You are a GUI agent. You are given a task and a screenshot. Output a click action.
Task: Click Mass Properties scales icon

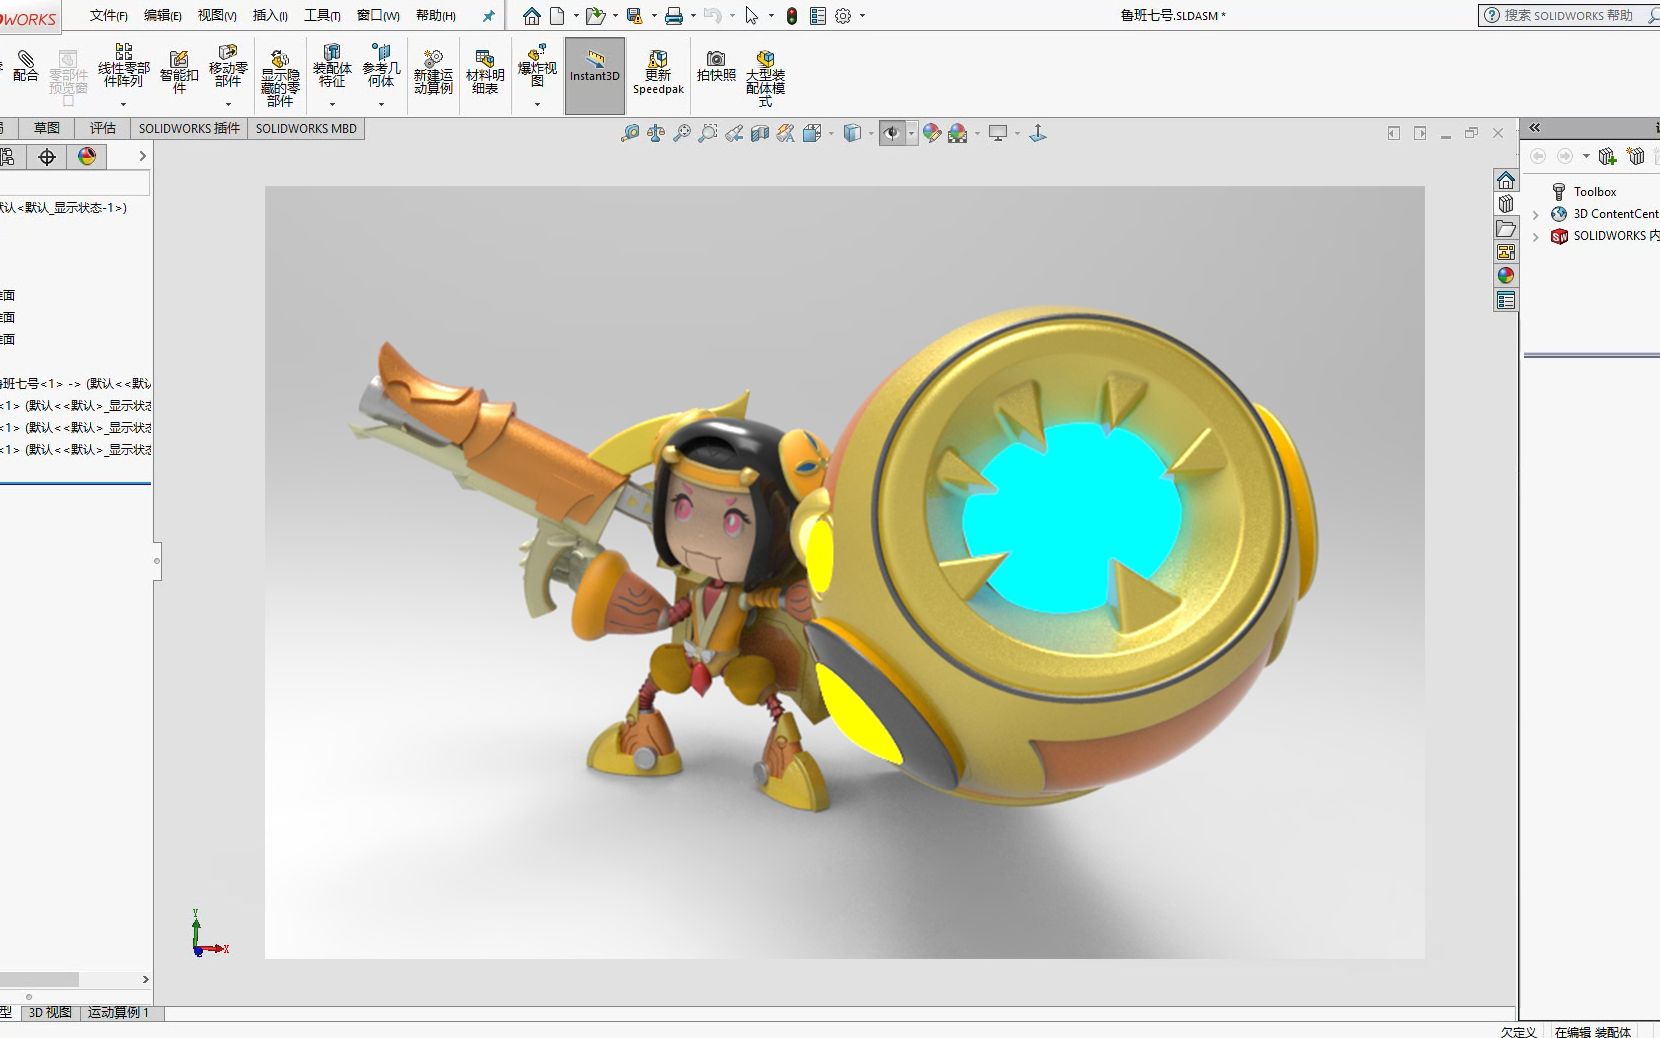pos(656,133)
